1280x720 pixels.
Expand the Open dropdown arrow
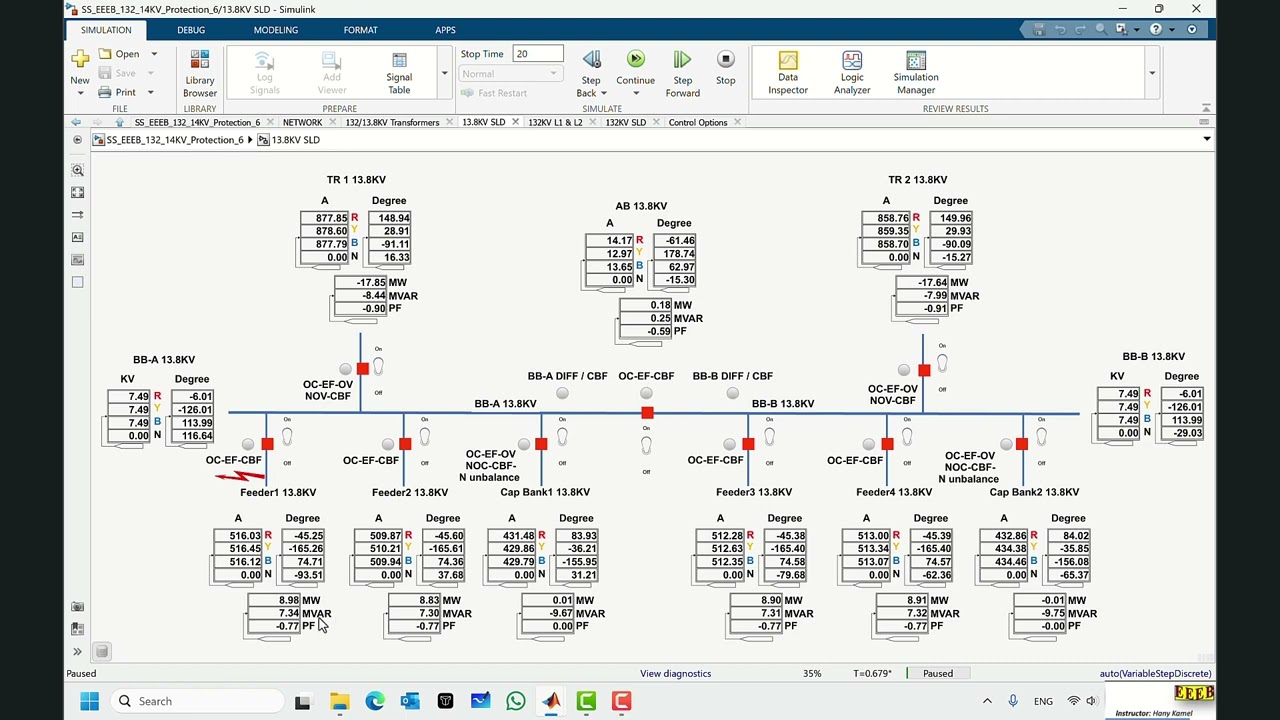click(154, 54)
